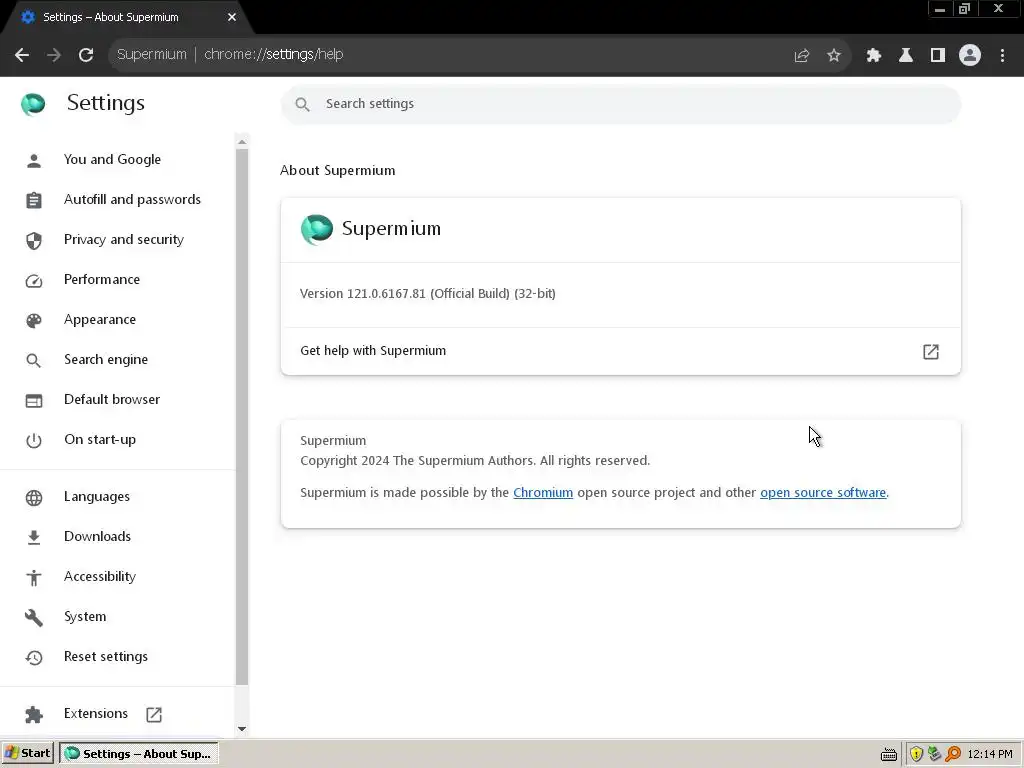The image size is (1024, 768).
Task: Open the Extensions puzzle icon in toolbar
Action: [873, 56]
